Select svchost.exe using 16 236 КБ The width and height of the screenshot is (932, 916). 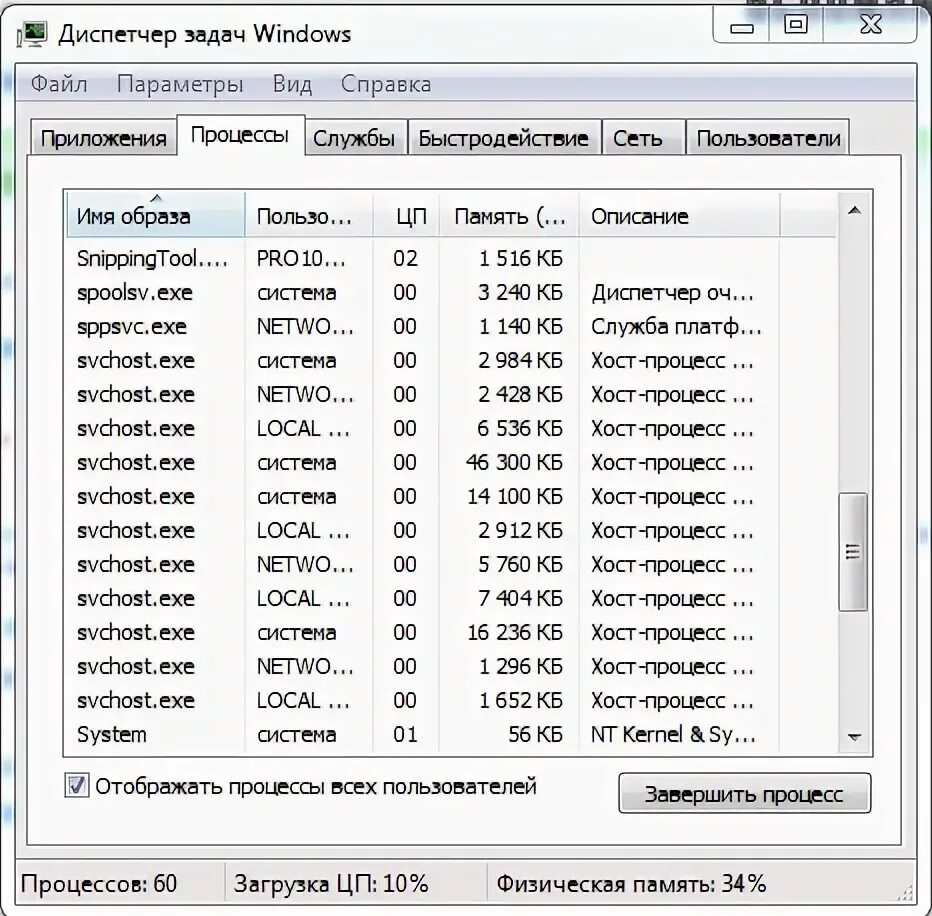[451, 632]
